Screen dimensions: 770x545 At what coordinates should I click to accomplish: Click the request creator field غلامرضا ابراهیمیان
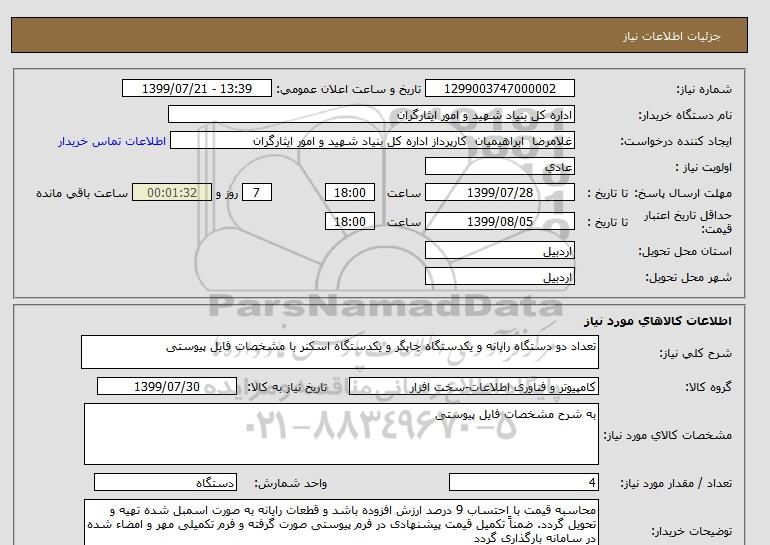pos(372,141)
